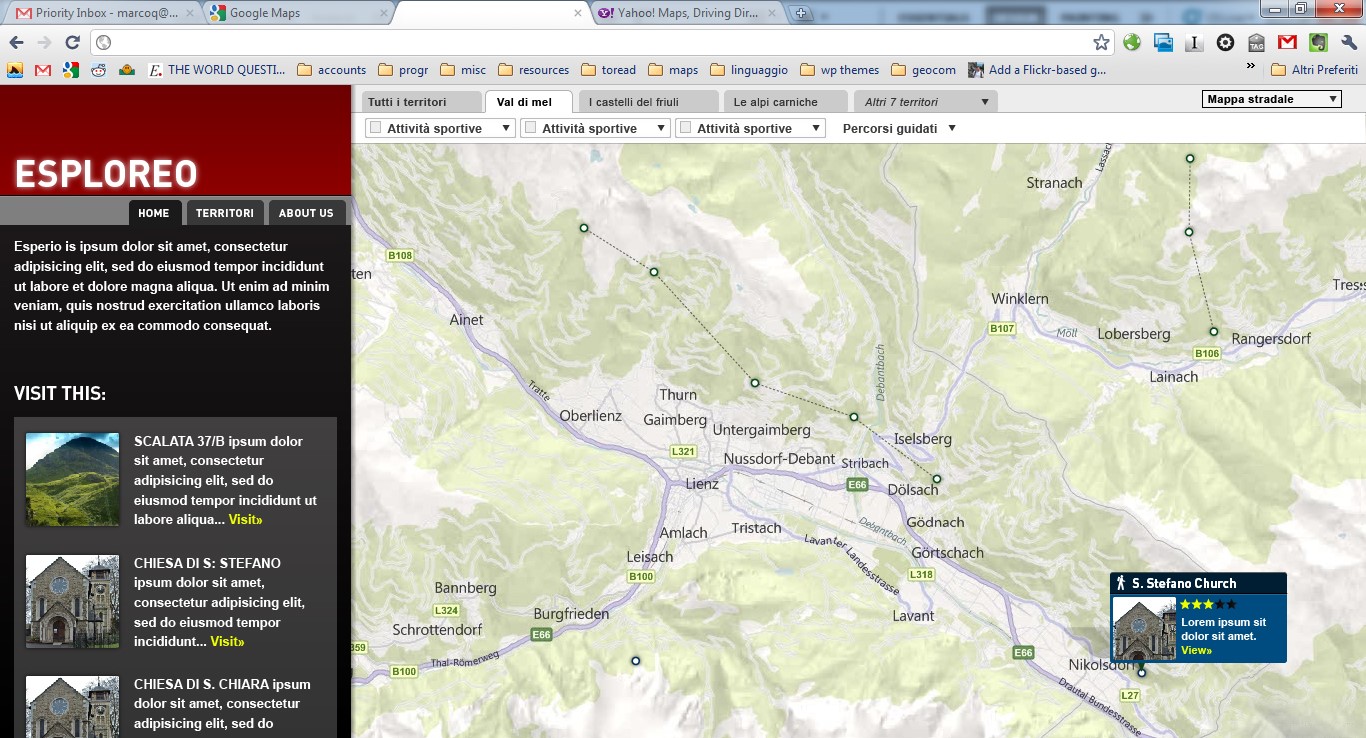Screen dimensions: 1366x738
Task: Open THE WORLD QUESTI... Economist bookmark
Action: click(x=216, y=70)
